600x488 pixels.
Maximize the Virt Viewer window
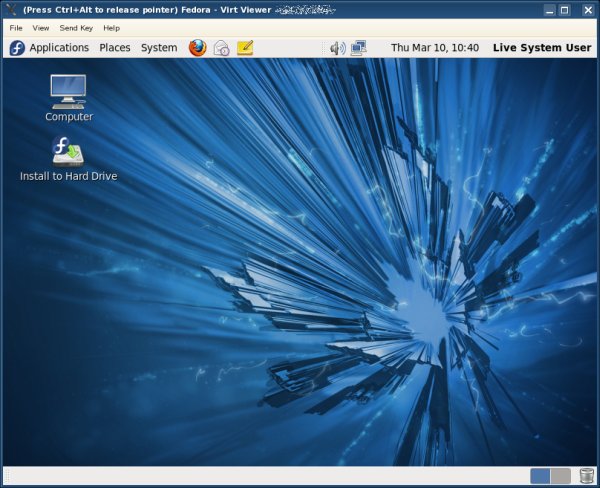[x=564, y=10]
